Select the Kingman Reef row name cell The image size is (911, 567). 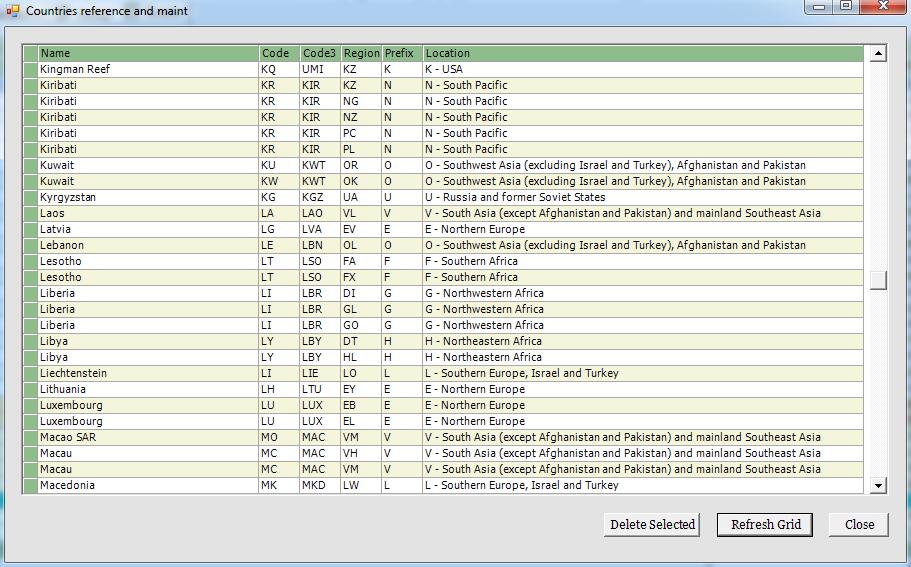tap(148, 69)
